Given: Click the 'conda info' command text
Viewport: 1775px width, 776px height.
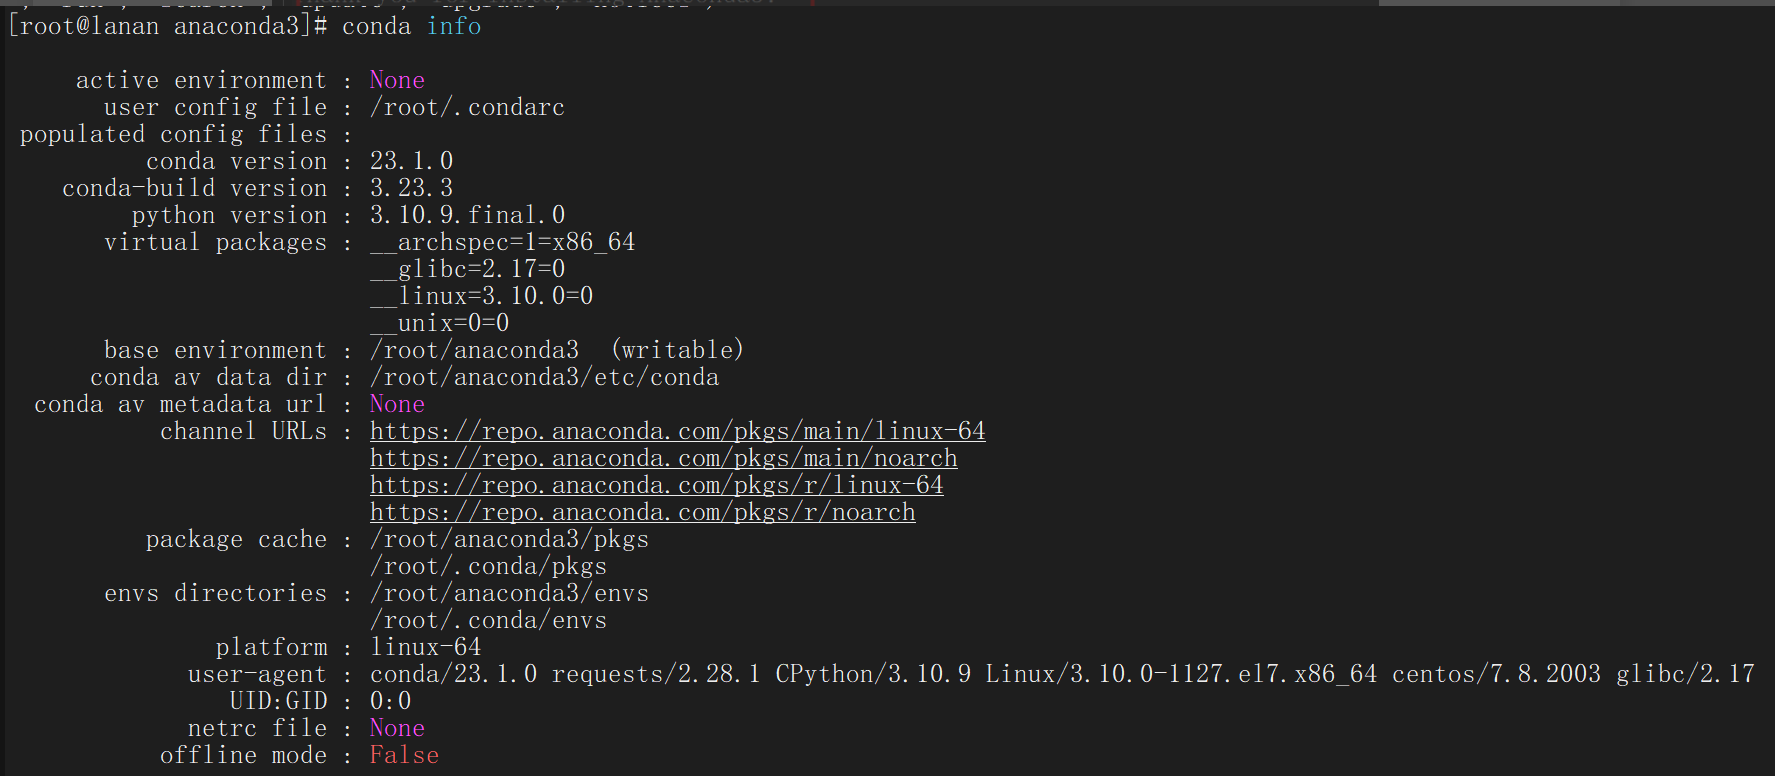Looking at the screenshot, I should 411,26.
